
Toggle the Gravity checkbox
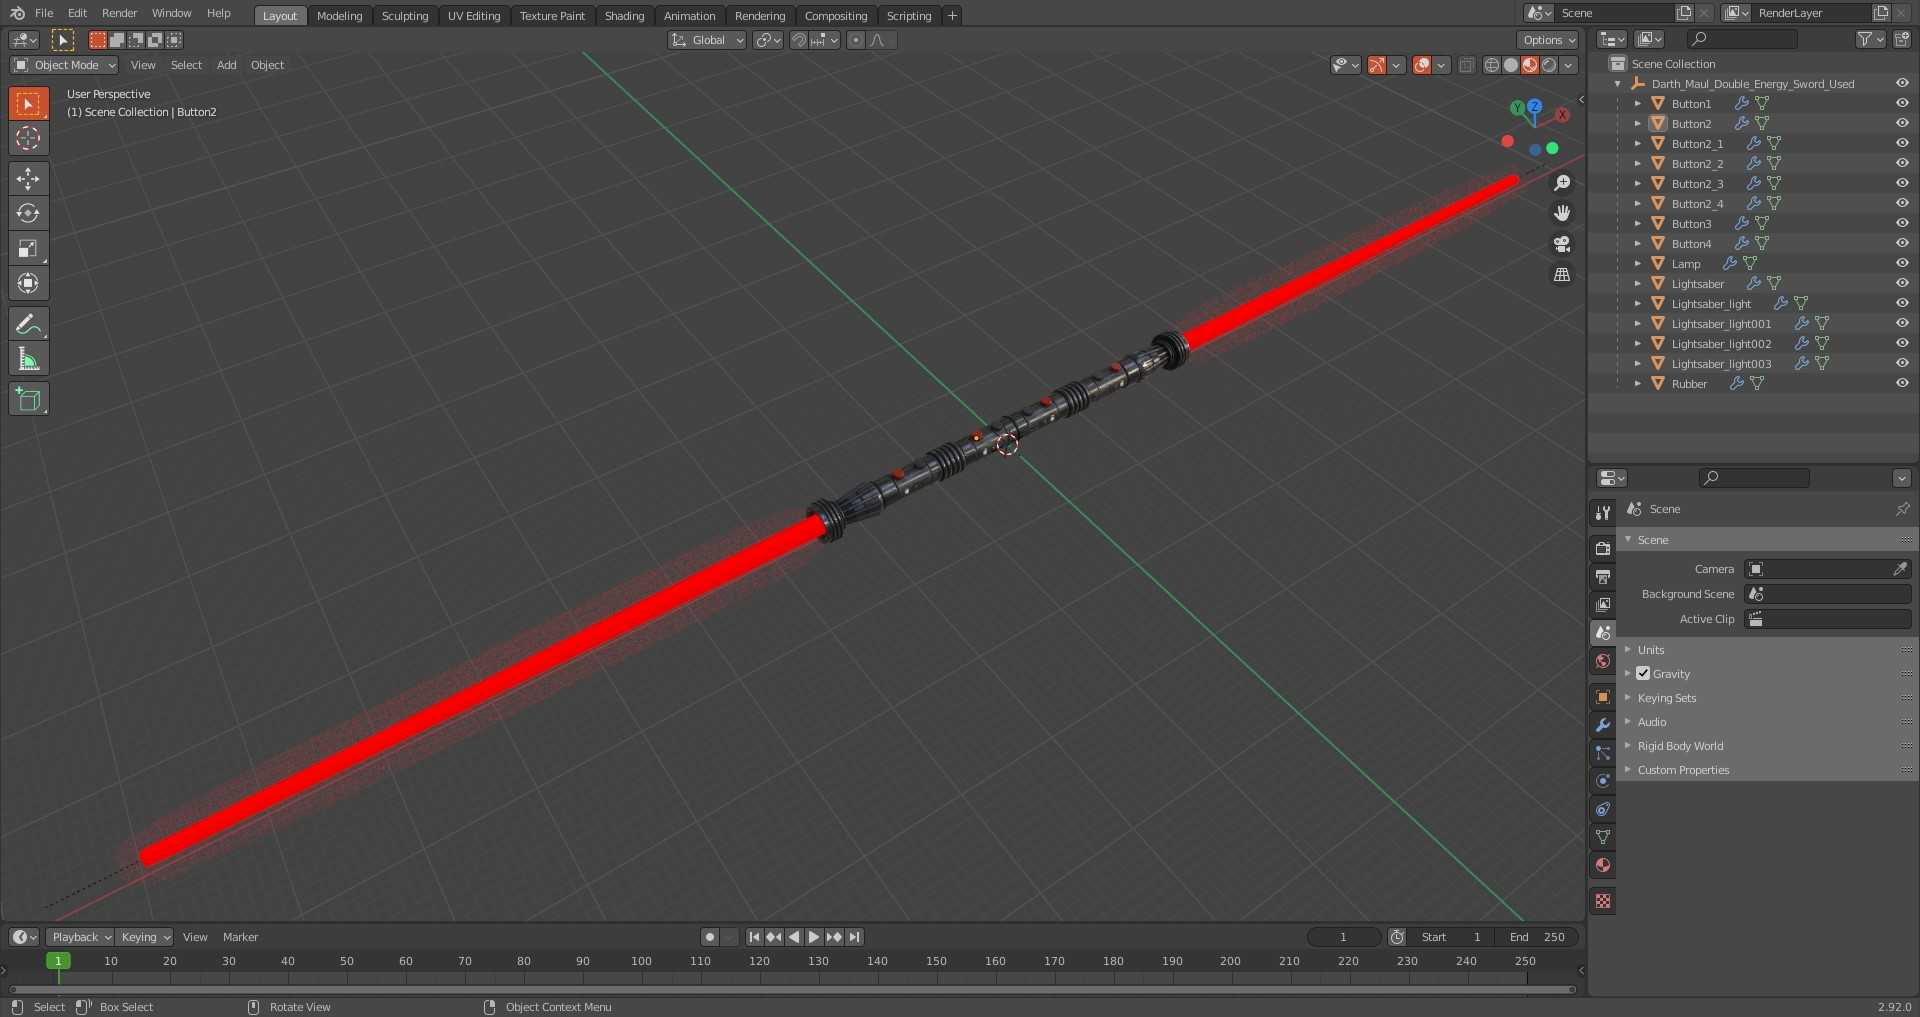(1643, 673)
